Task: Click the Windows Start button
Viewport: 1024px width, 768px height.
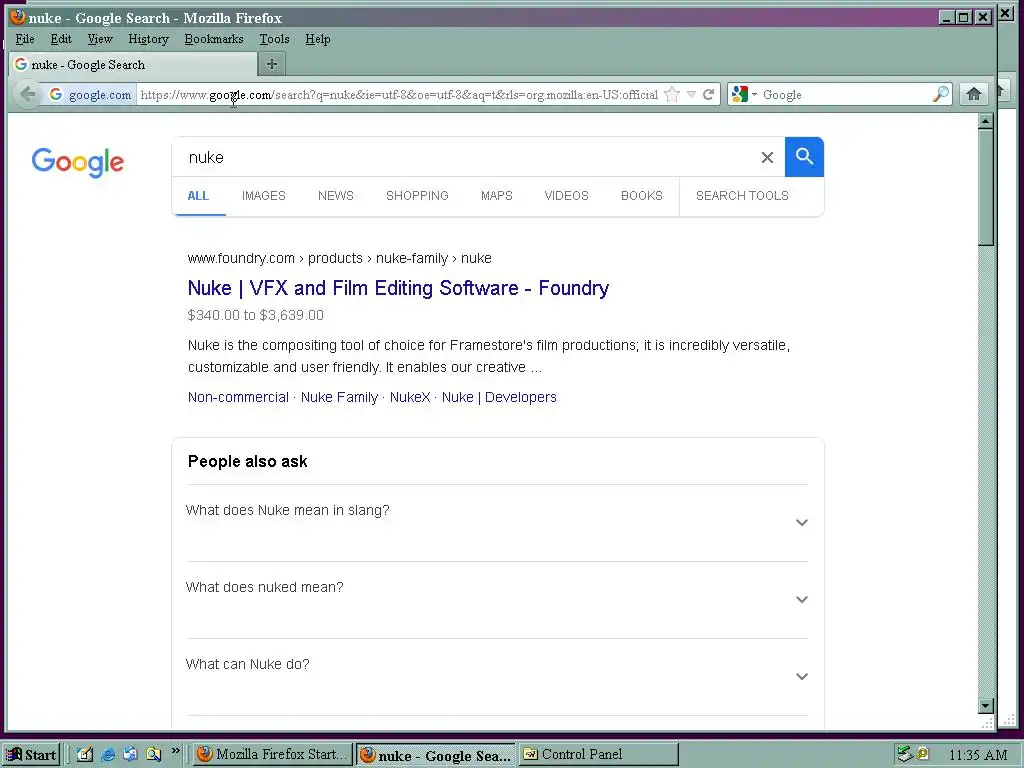Action: [31, 755]
